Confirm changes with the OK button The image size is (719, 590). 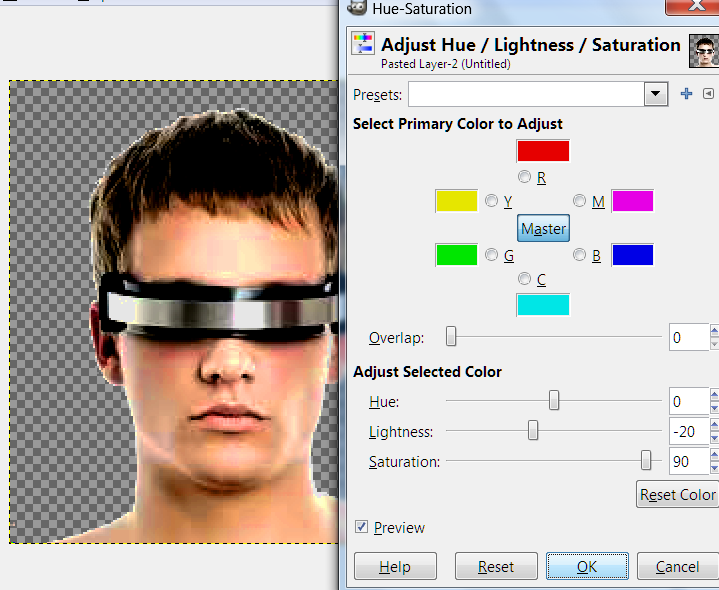(587, 566)
